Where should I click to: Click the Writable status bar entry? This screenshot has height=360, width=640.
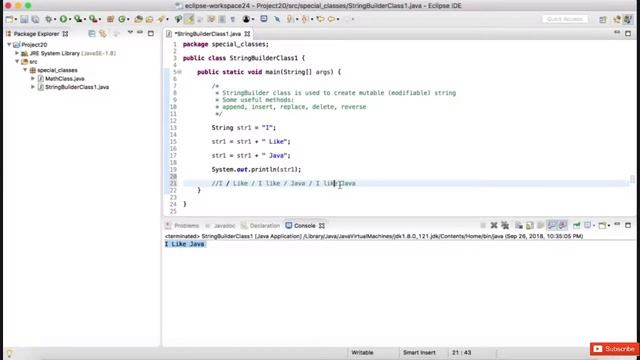tap(362, 353)
